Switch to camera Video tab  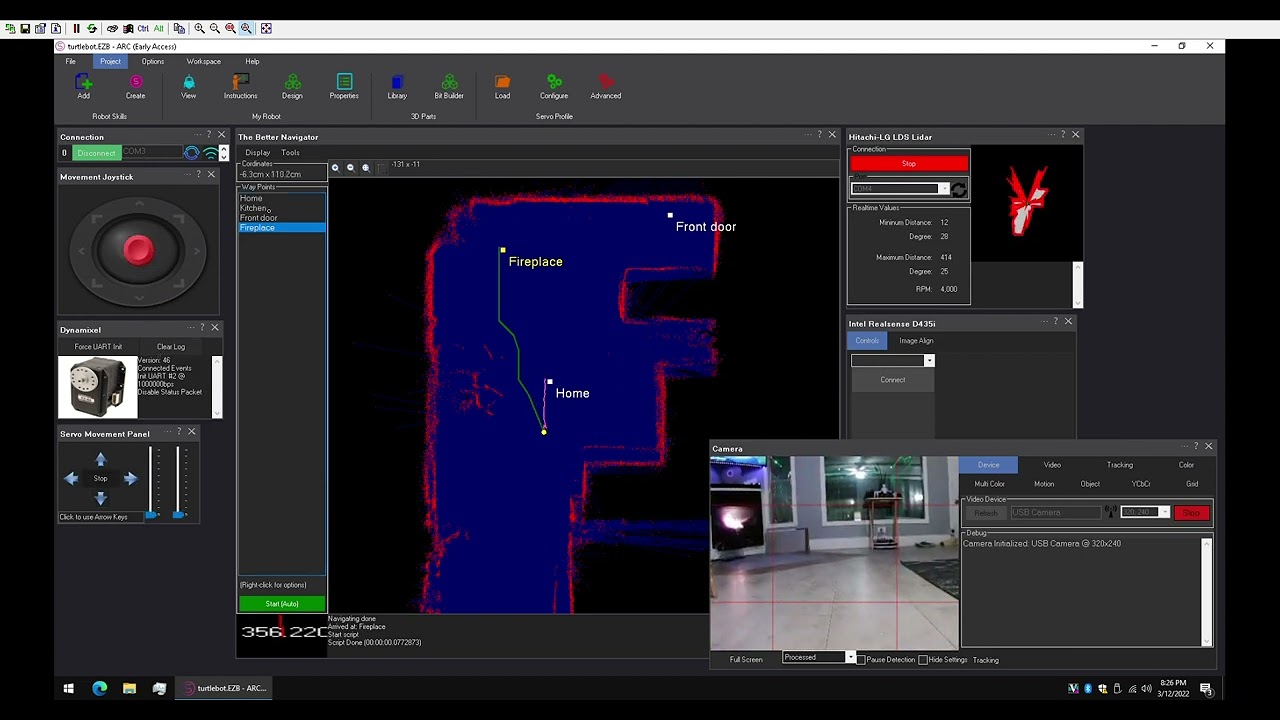pos(1052,465)
